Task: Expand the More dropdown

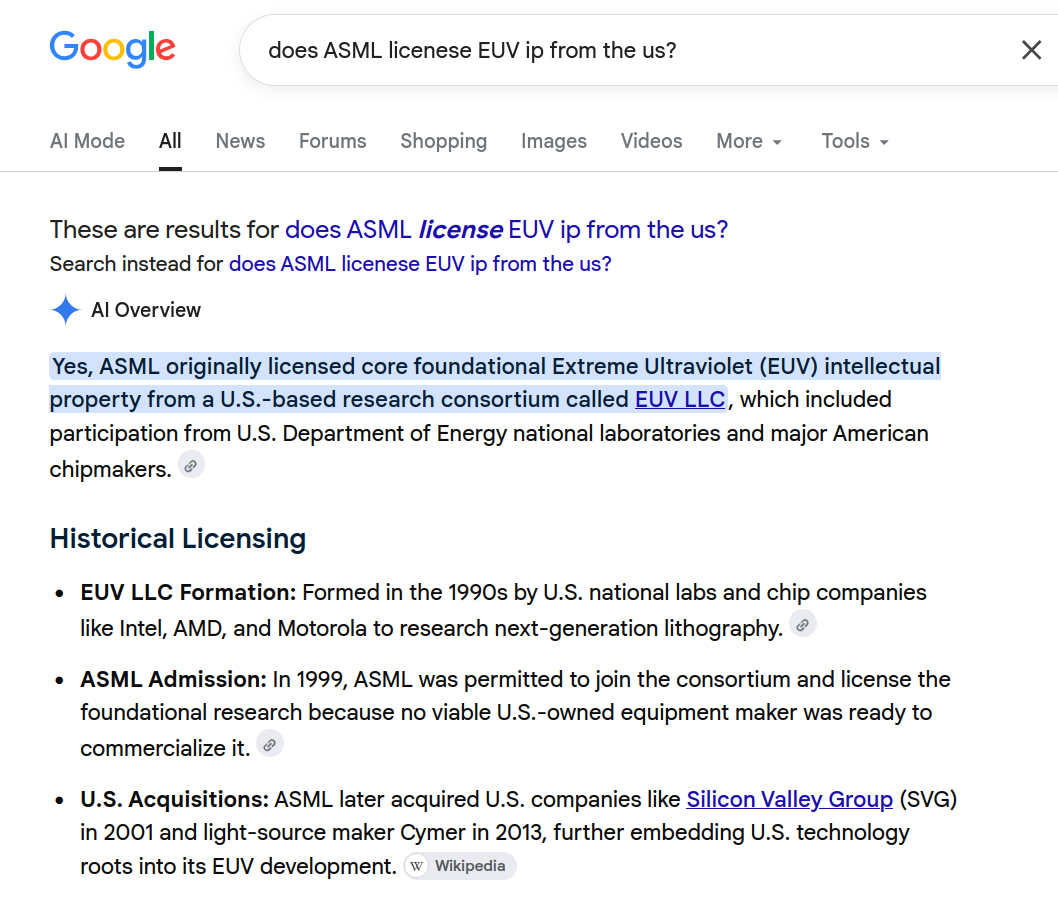Action: [749, 141]
